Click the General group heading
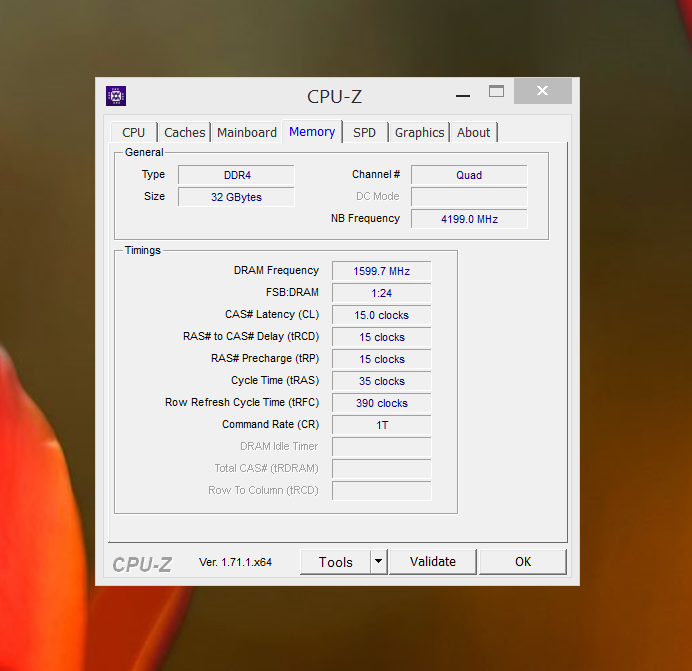This screenshot has width=692, height=671. point(144,152)
